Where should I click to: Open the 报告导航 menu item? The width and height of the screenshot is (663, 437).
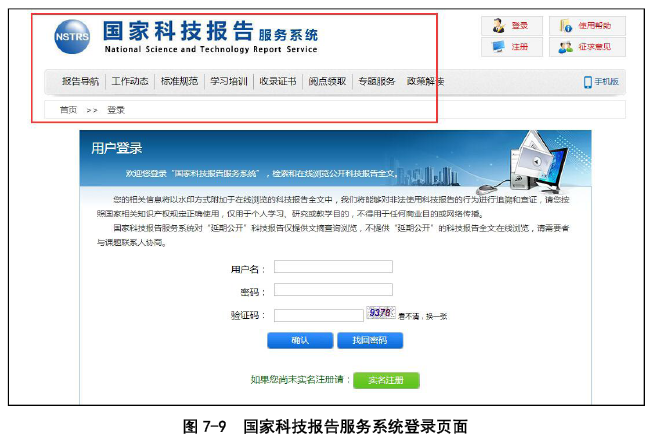point(80,82)
